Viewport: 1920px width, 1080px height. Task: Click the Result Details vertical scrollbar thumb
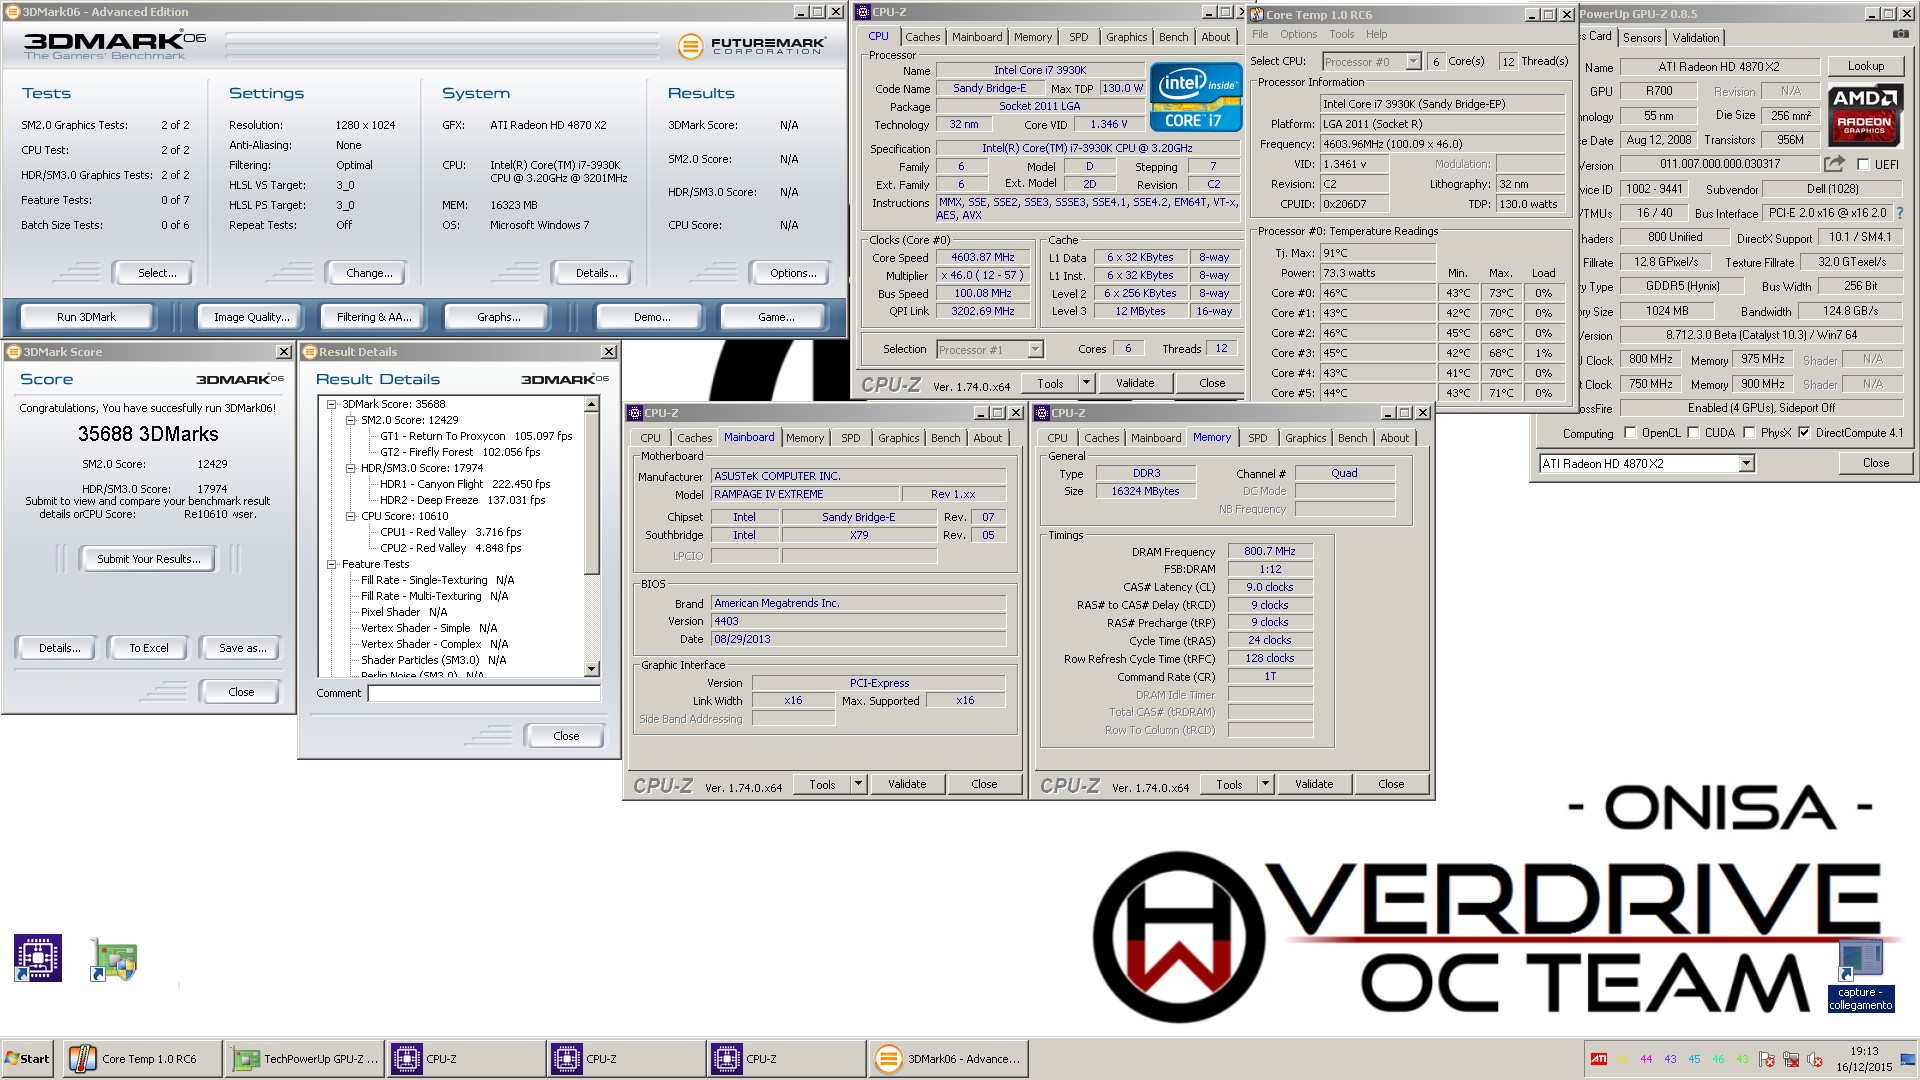tap(592, 495)
